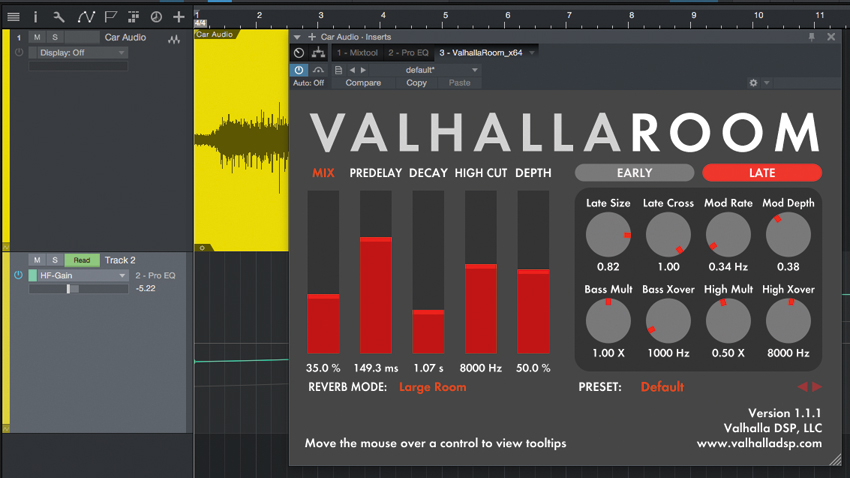This screenshot has width=850, height=478.
Task: Solo the Car Audio track
Action: 55,37
